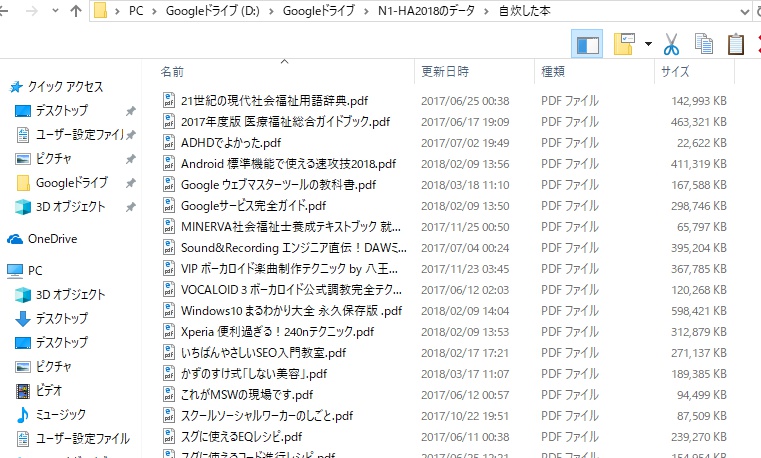Click the select/properties folder checklist icon

click(x=624, y=44)
